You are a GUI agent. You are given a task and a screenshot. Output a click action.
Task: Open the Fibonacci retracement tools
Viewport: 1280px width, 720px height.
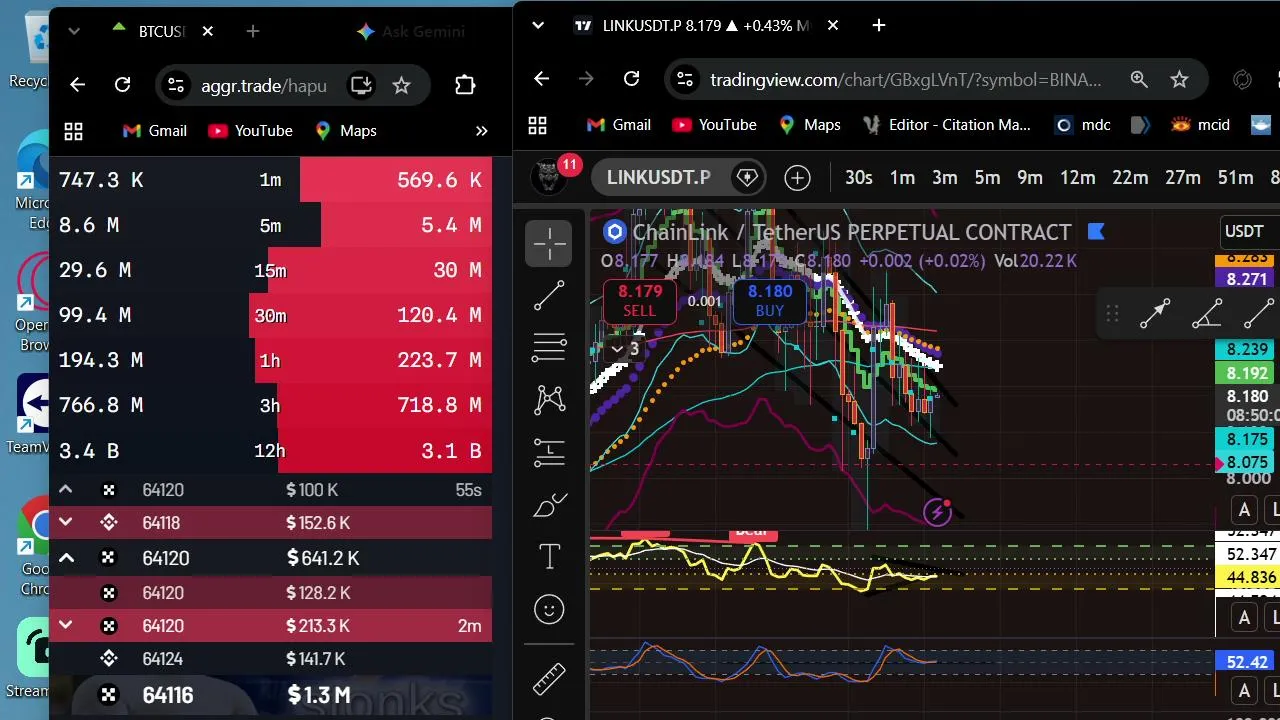549,347
